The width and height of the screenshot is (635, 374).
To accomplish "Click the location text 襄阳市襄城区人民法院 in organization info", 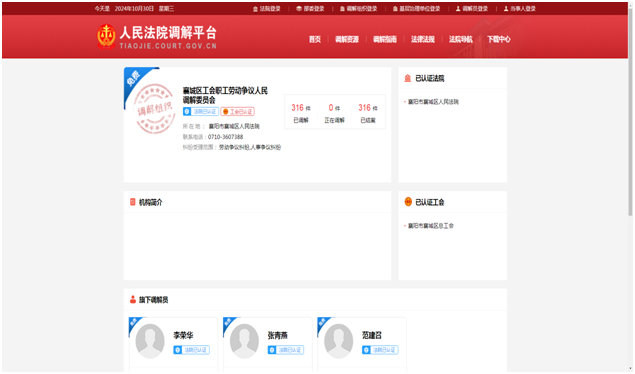I will pos(234,126).
